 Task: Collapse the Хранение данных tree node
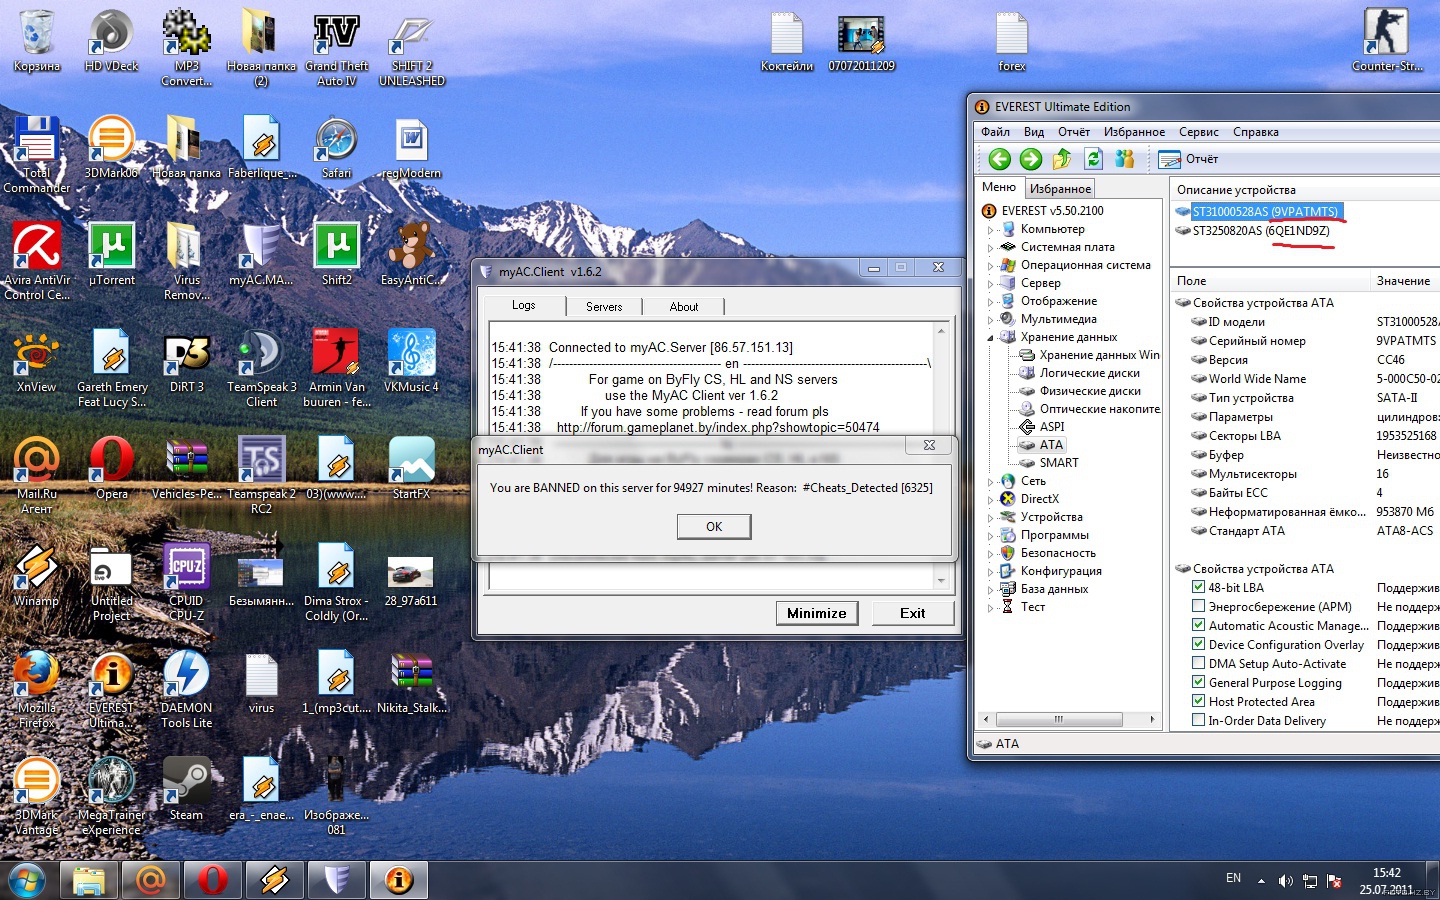(991, 338)
